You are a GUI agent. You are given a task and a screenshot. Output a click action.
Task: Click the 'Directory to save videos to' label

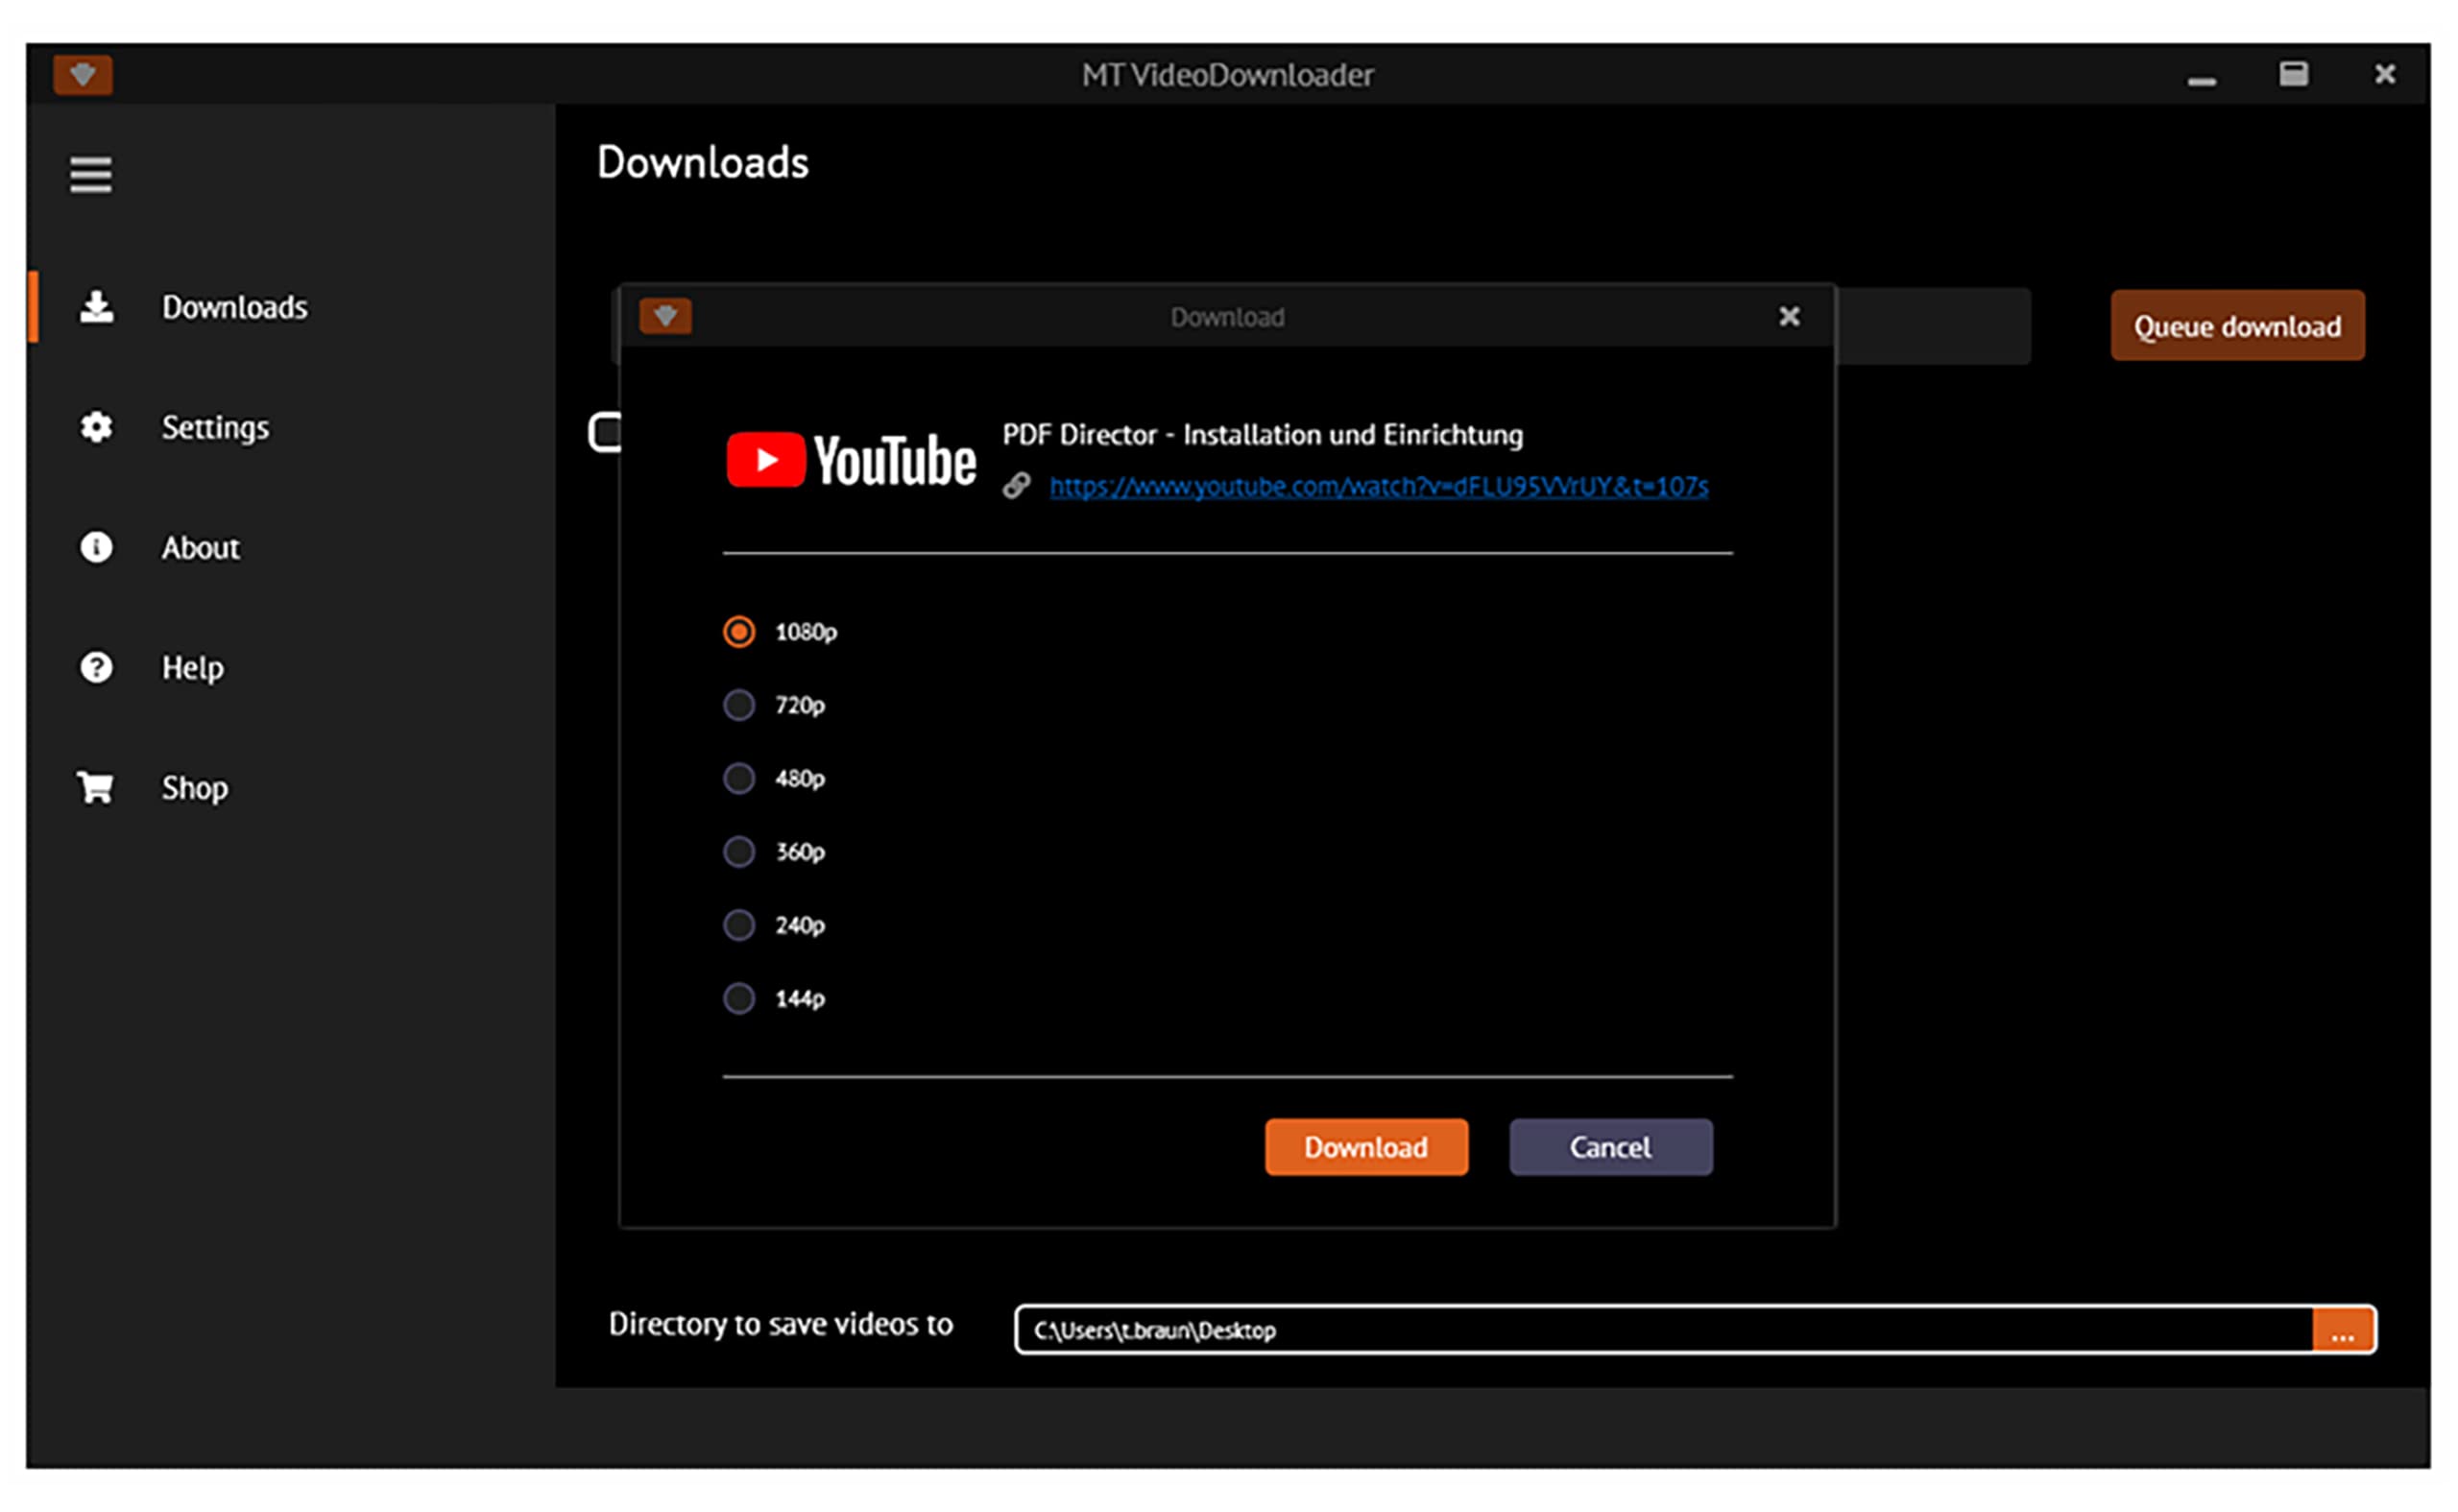(780, 1324)
